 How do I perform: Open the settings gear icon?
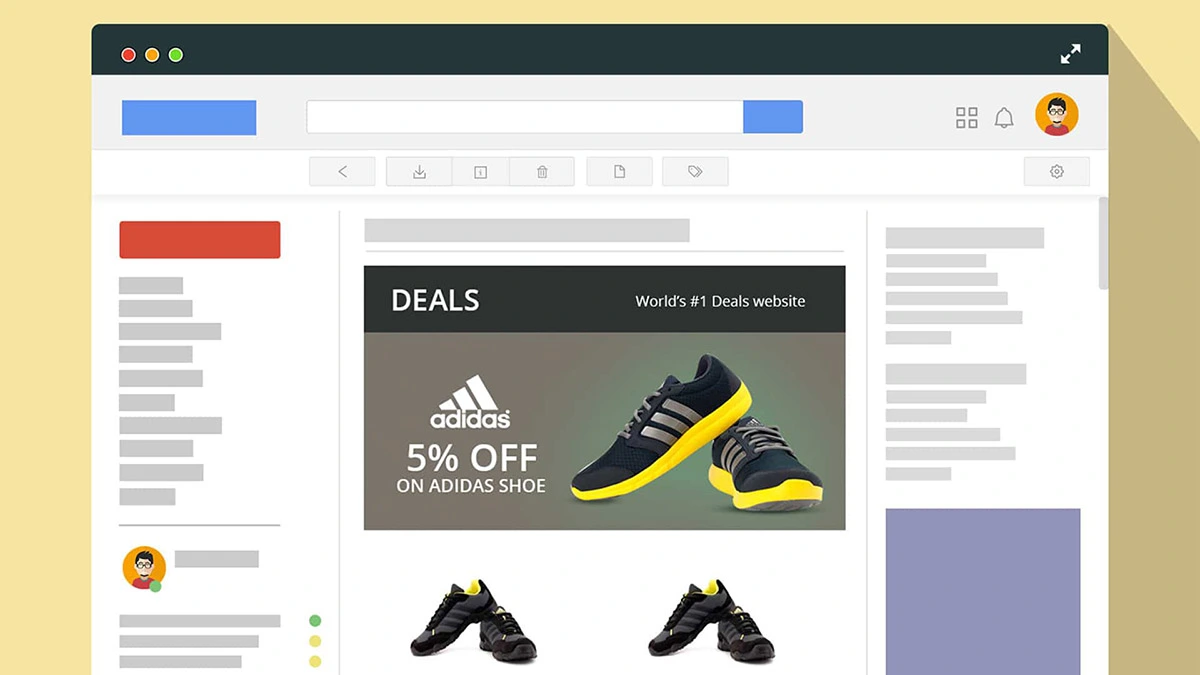click(x=1056, y=172)
